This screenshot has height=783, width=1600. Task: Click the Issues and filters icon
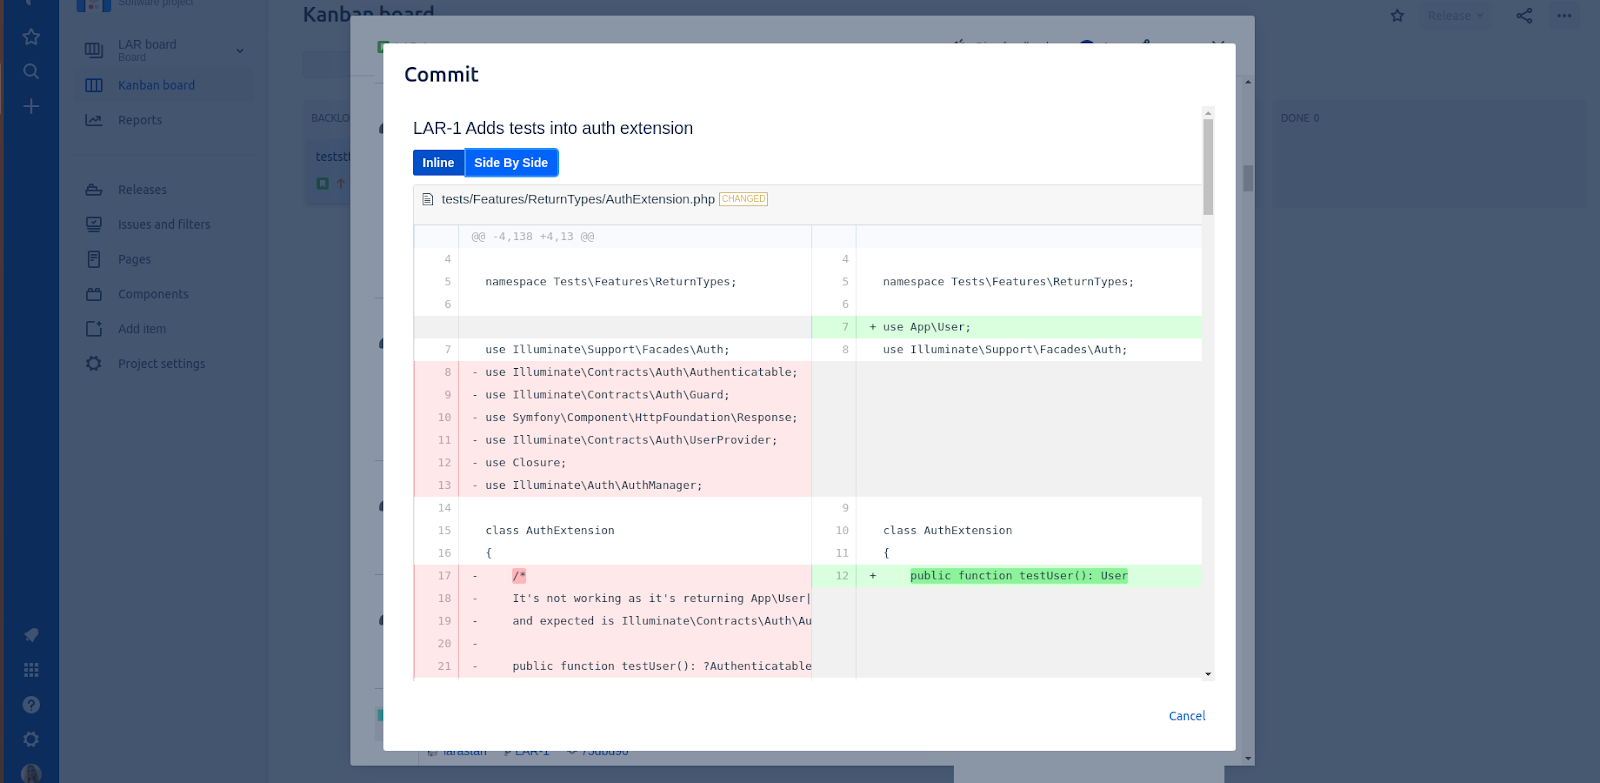click(94, 225)
